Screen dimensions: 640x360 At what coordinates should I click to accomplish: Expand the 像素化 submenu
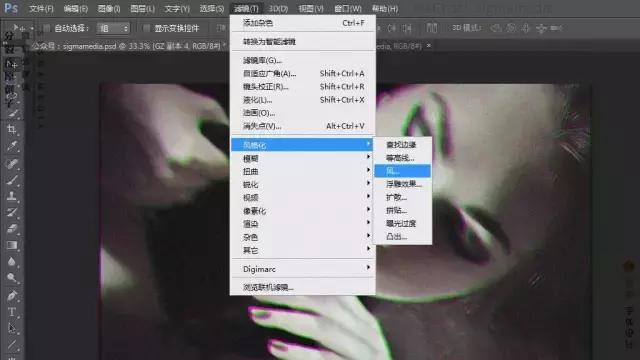coord(302,210)
